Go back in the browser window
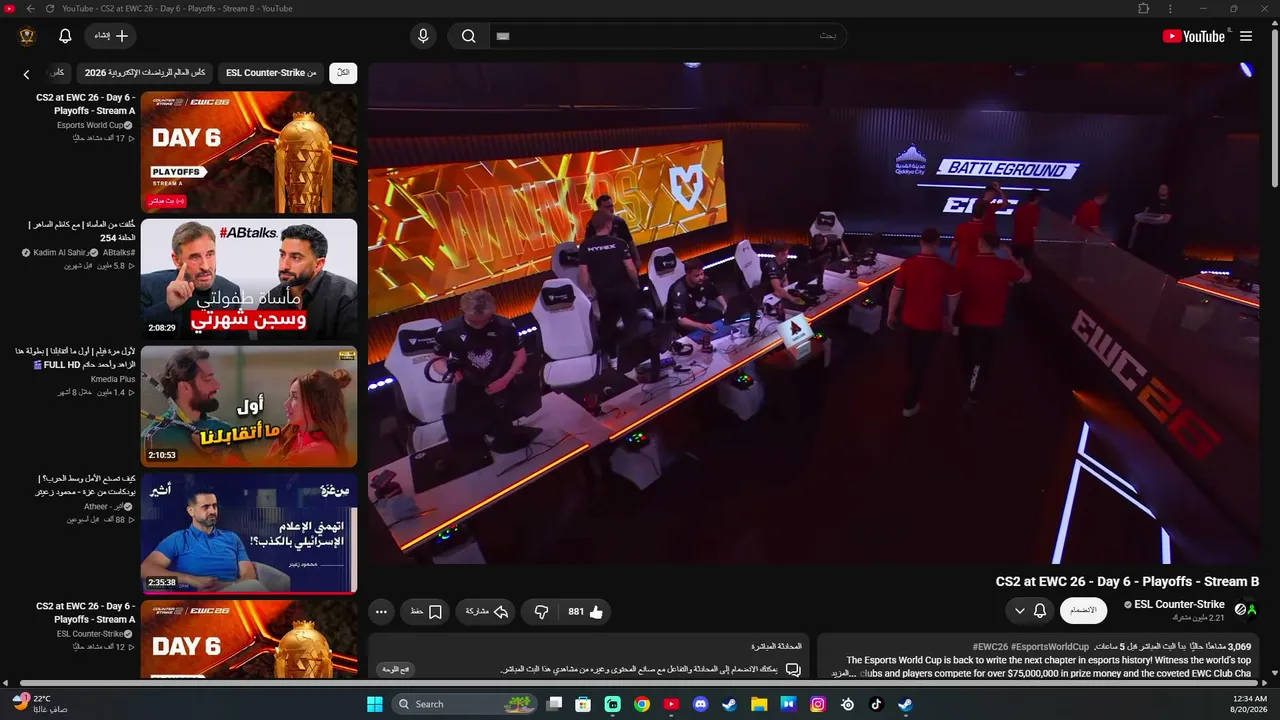This screenshot has width=1280, height=720. click(30, 9)
